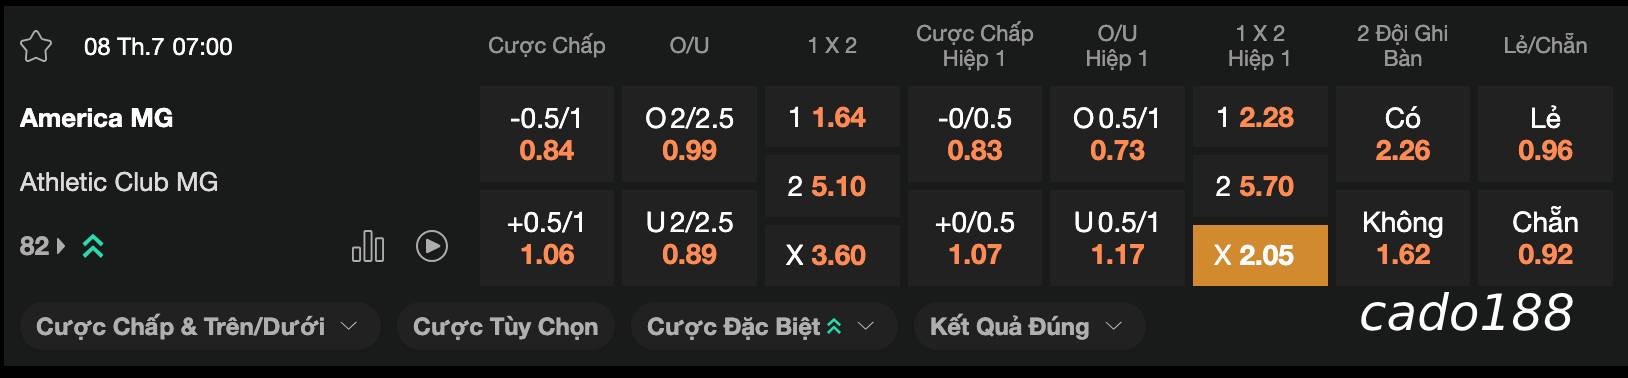Open Athletic Club MG team name
Image resolution: width=1628 pixels, height=378 pixels.
pos(119,182)
